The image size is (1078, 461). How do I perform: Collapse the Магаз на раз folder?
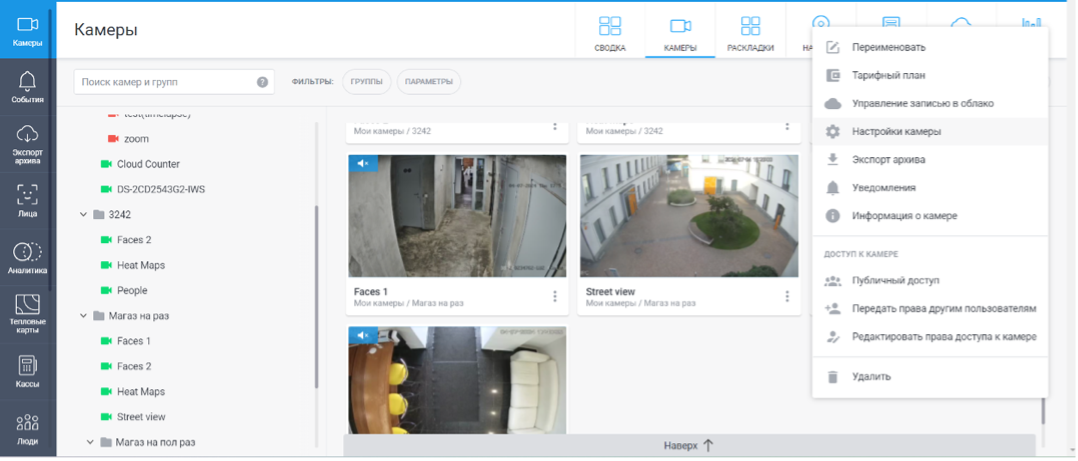point(82,316)
